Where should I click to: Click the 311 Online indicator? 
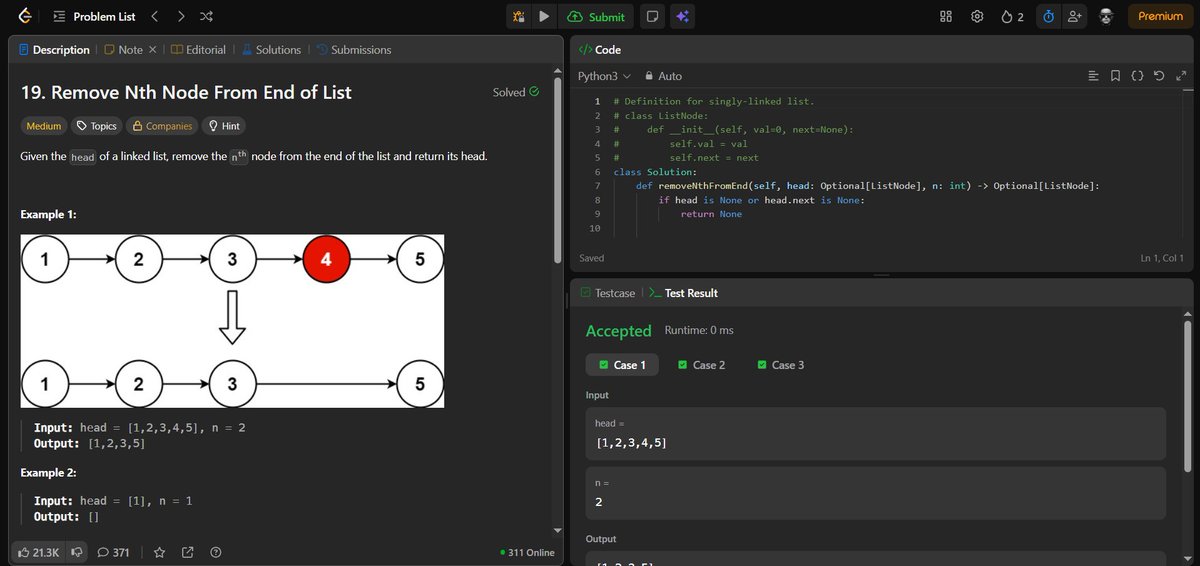coord(527,552)
